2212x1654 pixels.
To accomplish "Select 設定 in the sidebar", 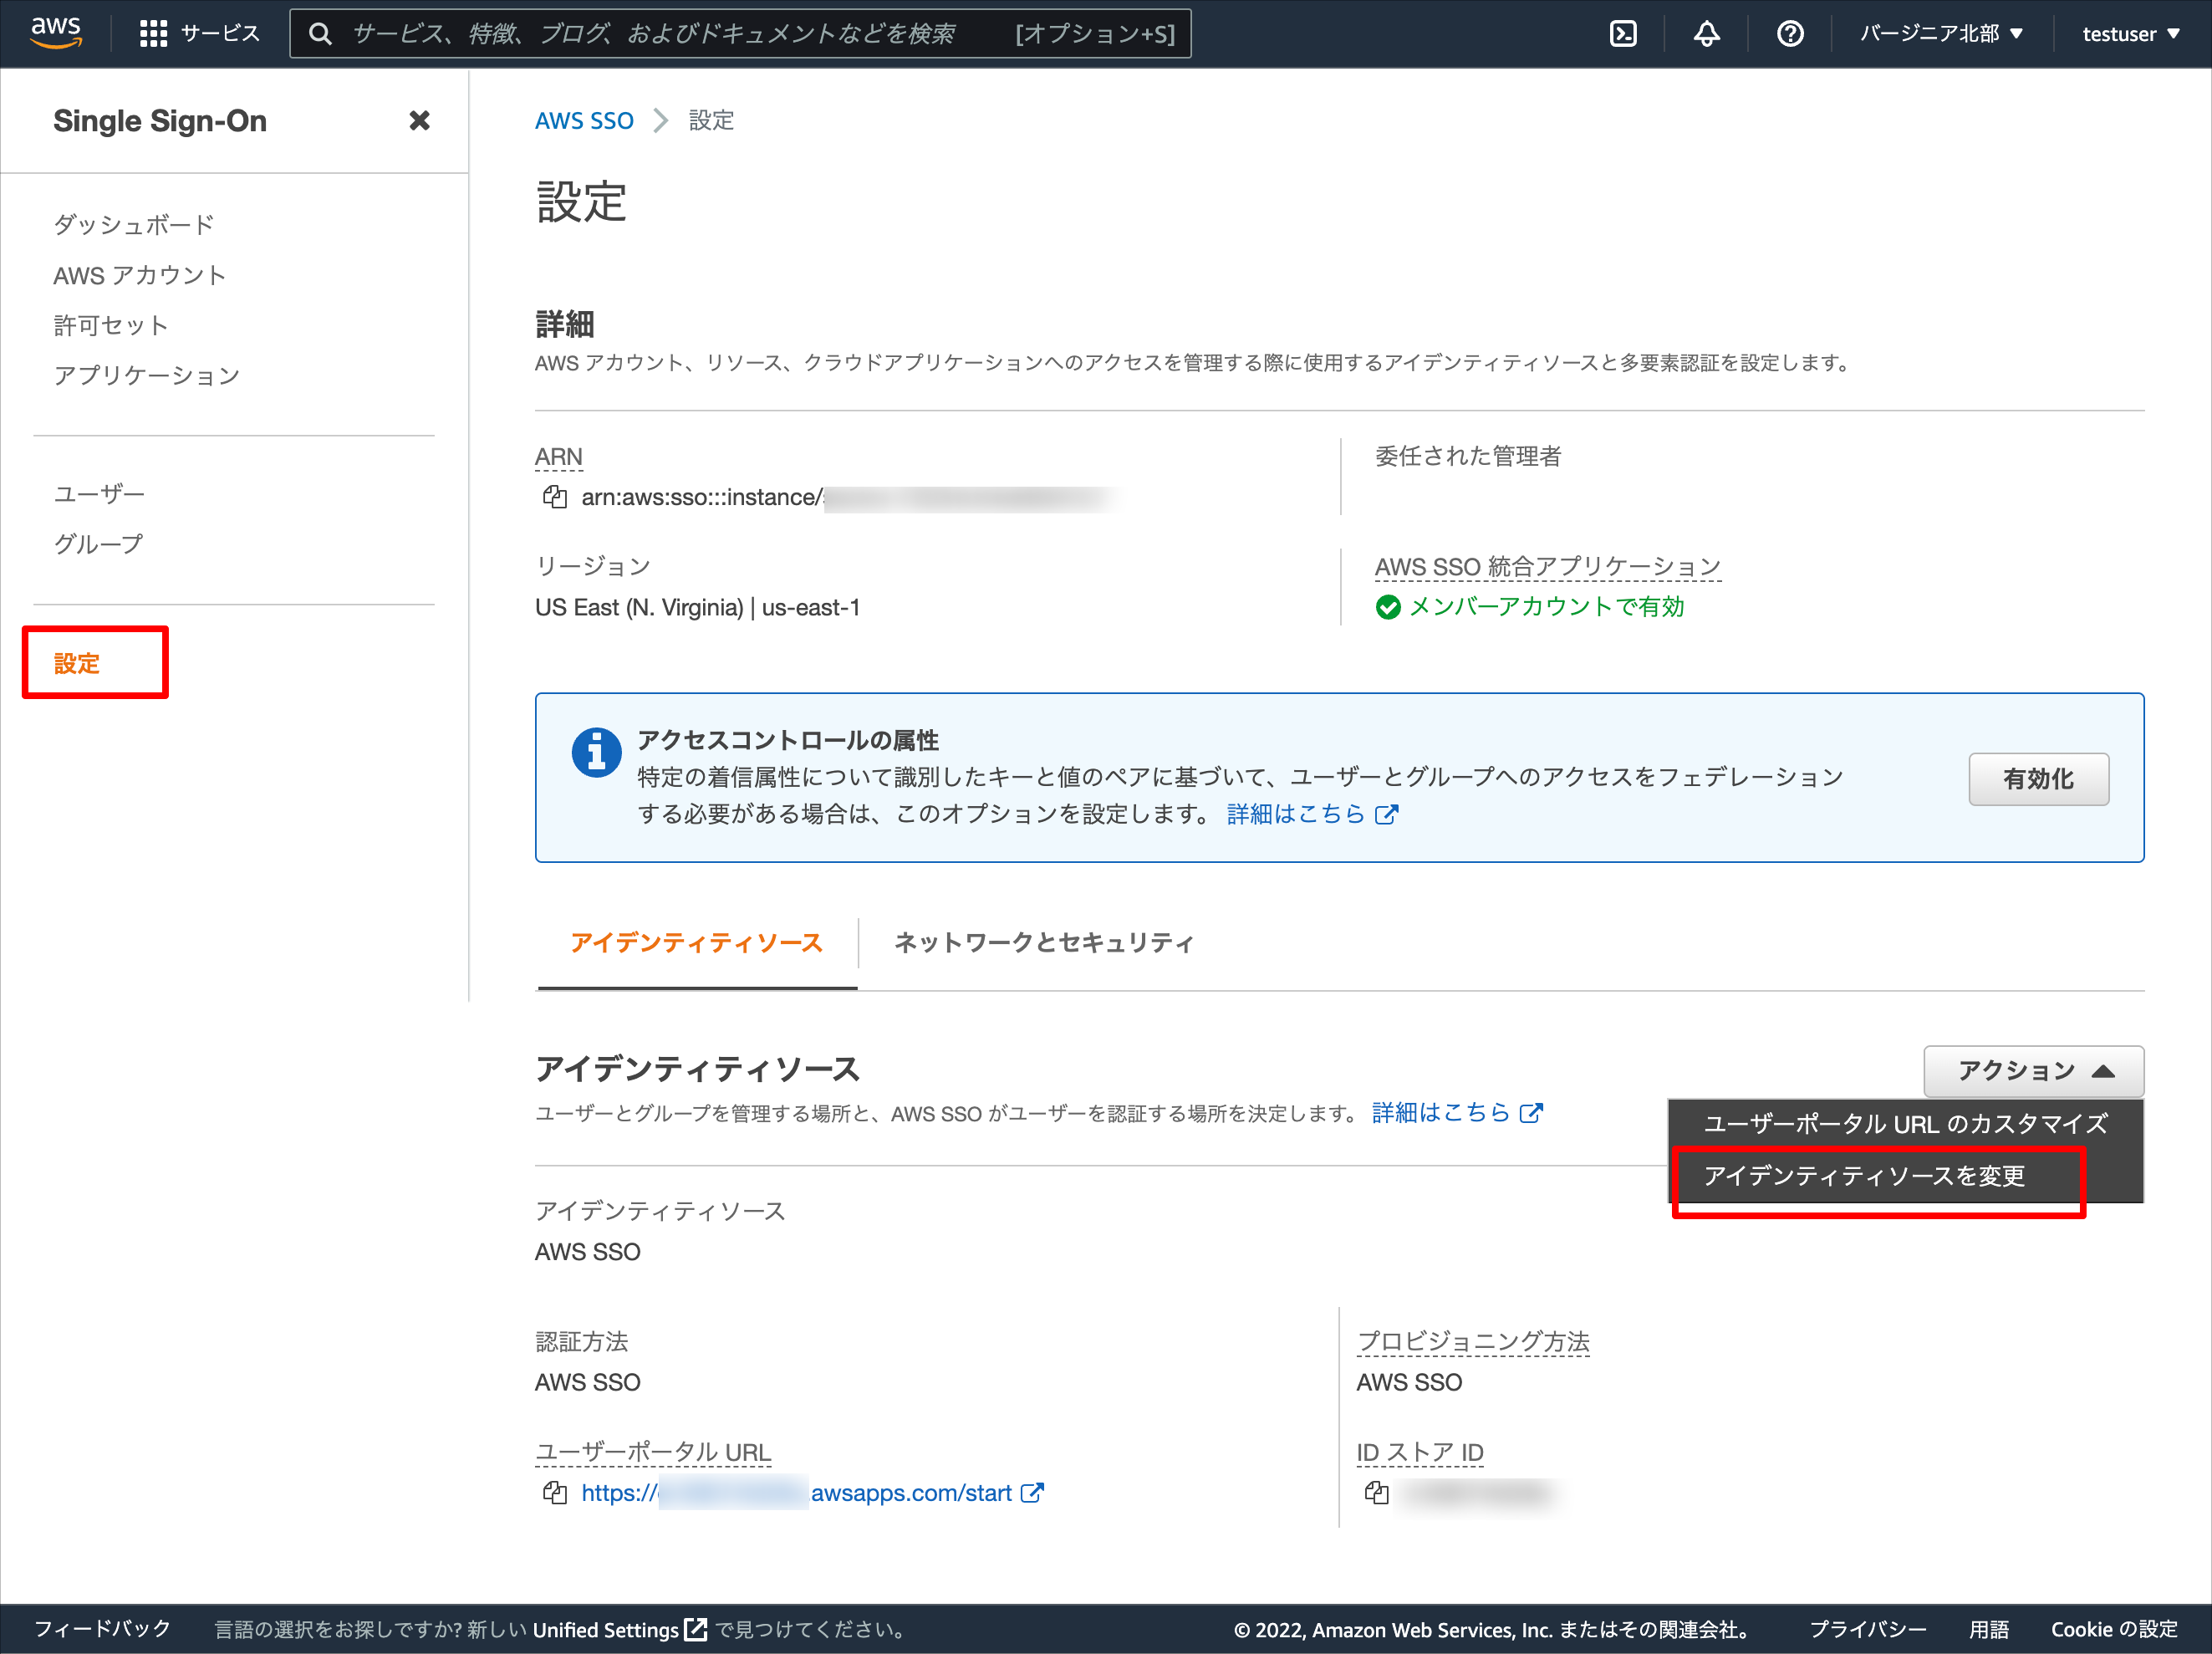I will click(76, 663).
